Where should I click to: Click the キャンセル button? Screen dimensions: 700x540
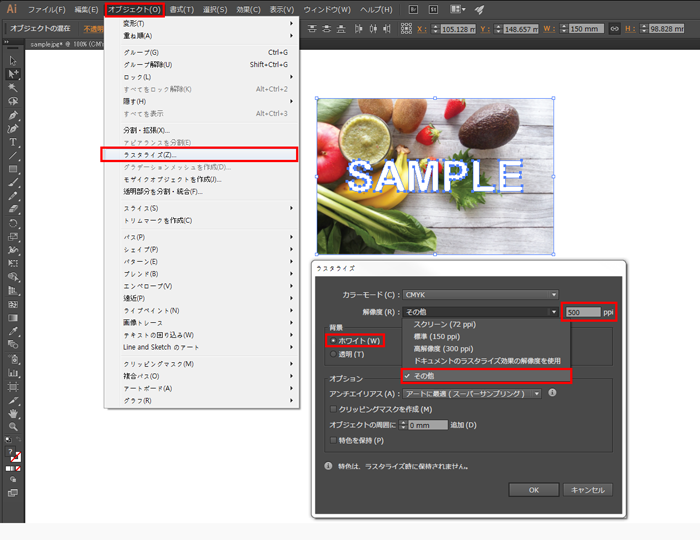click(588, 490)
